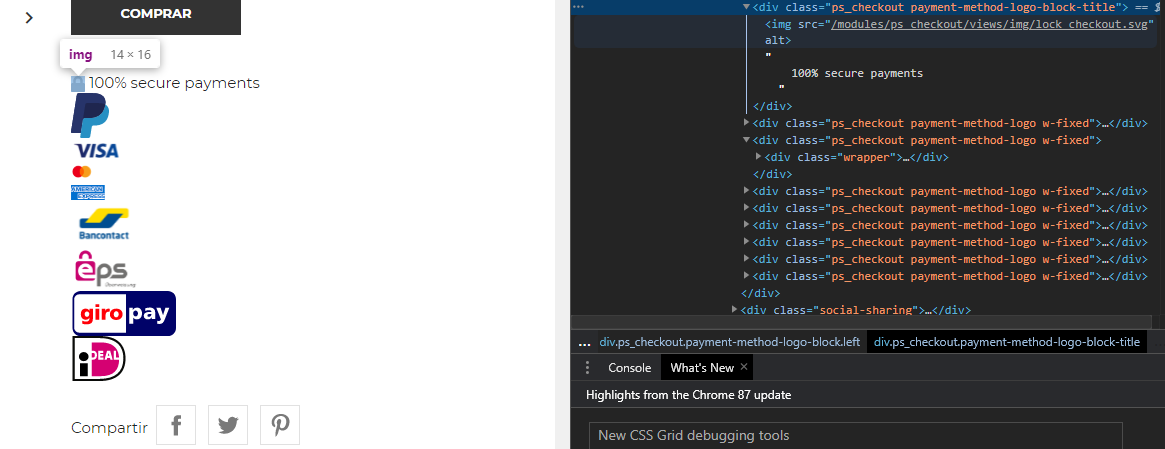
Task: Open the DevTools drawer kebab menu
Action: point(587,367)
